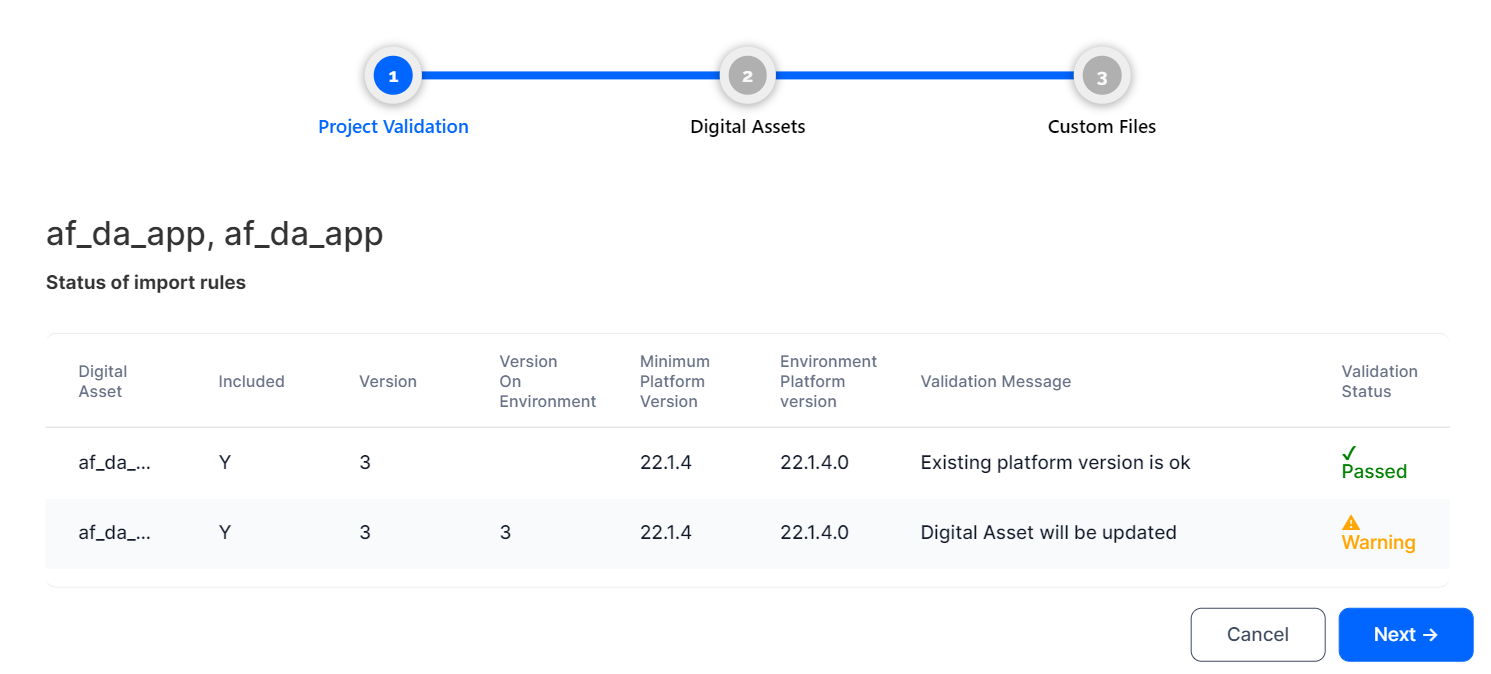Go to the Custom Files step label
Screen dimensions: 1491x674
[x=1101, y=127]
